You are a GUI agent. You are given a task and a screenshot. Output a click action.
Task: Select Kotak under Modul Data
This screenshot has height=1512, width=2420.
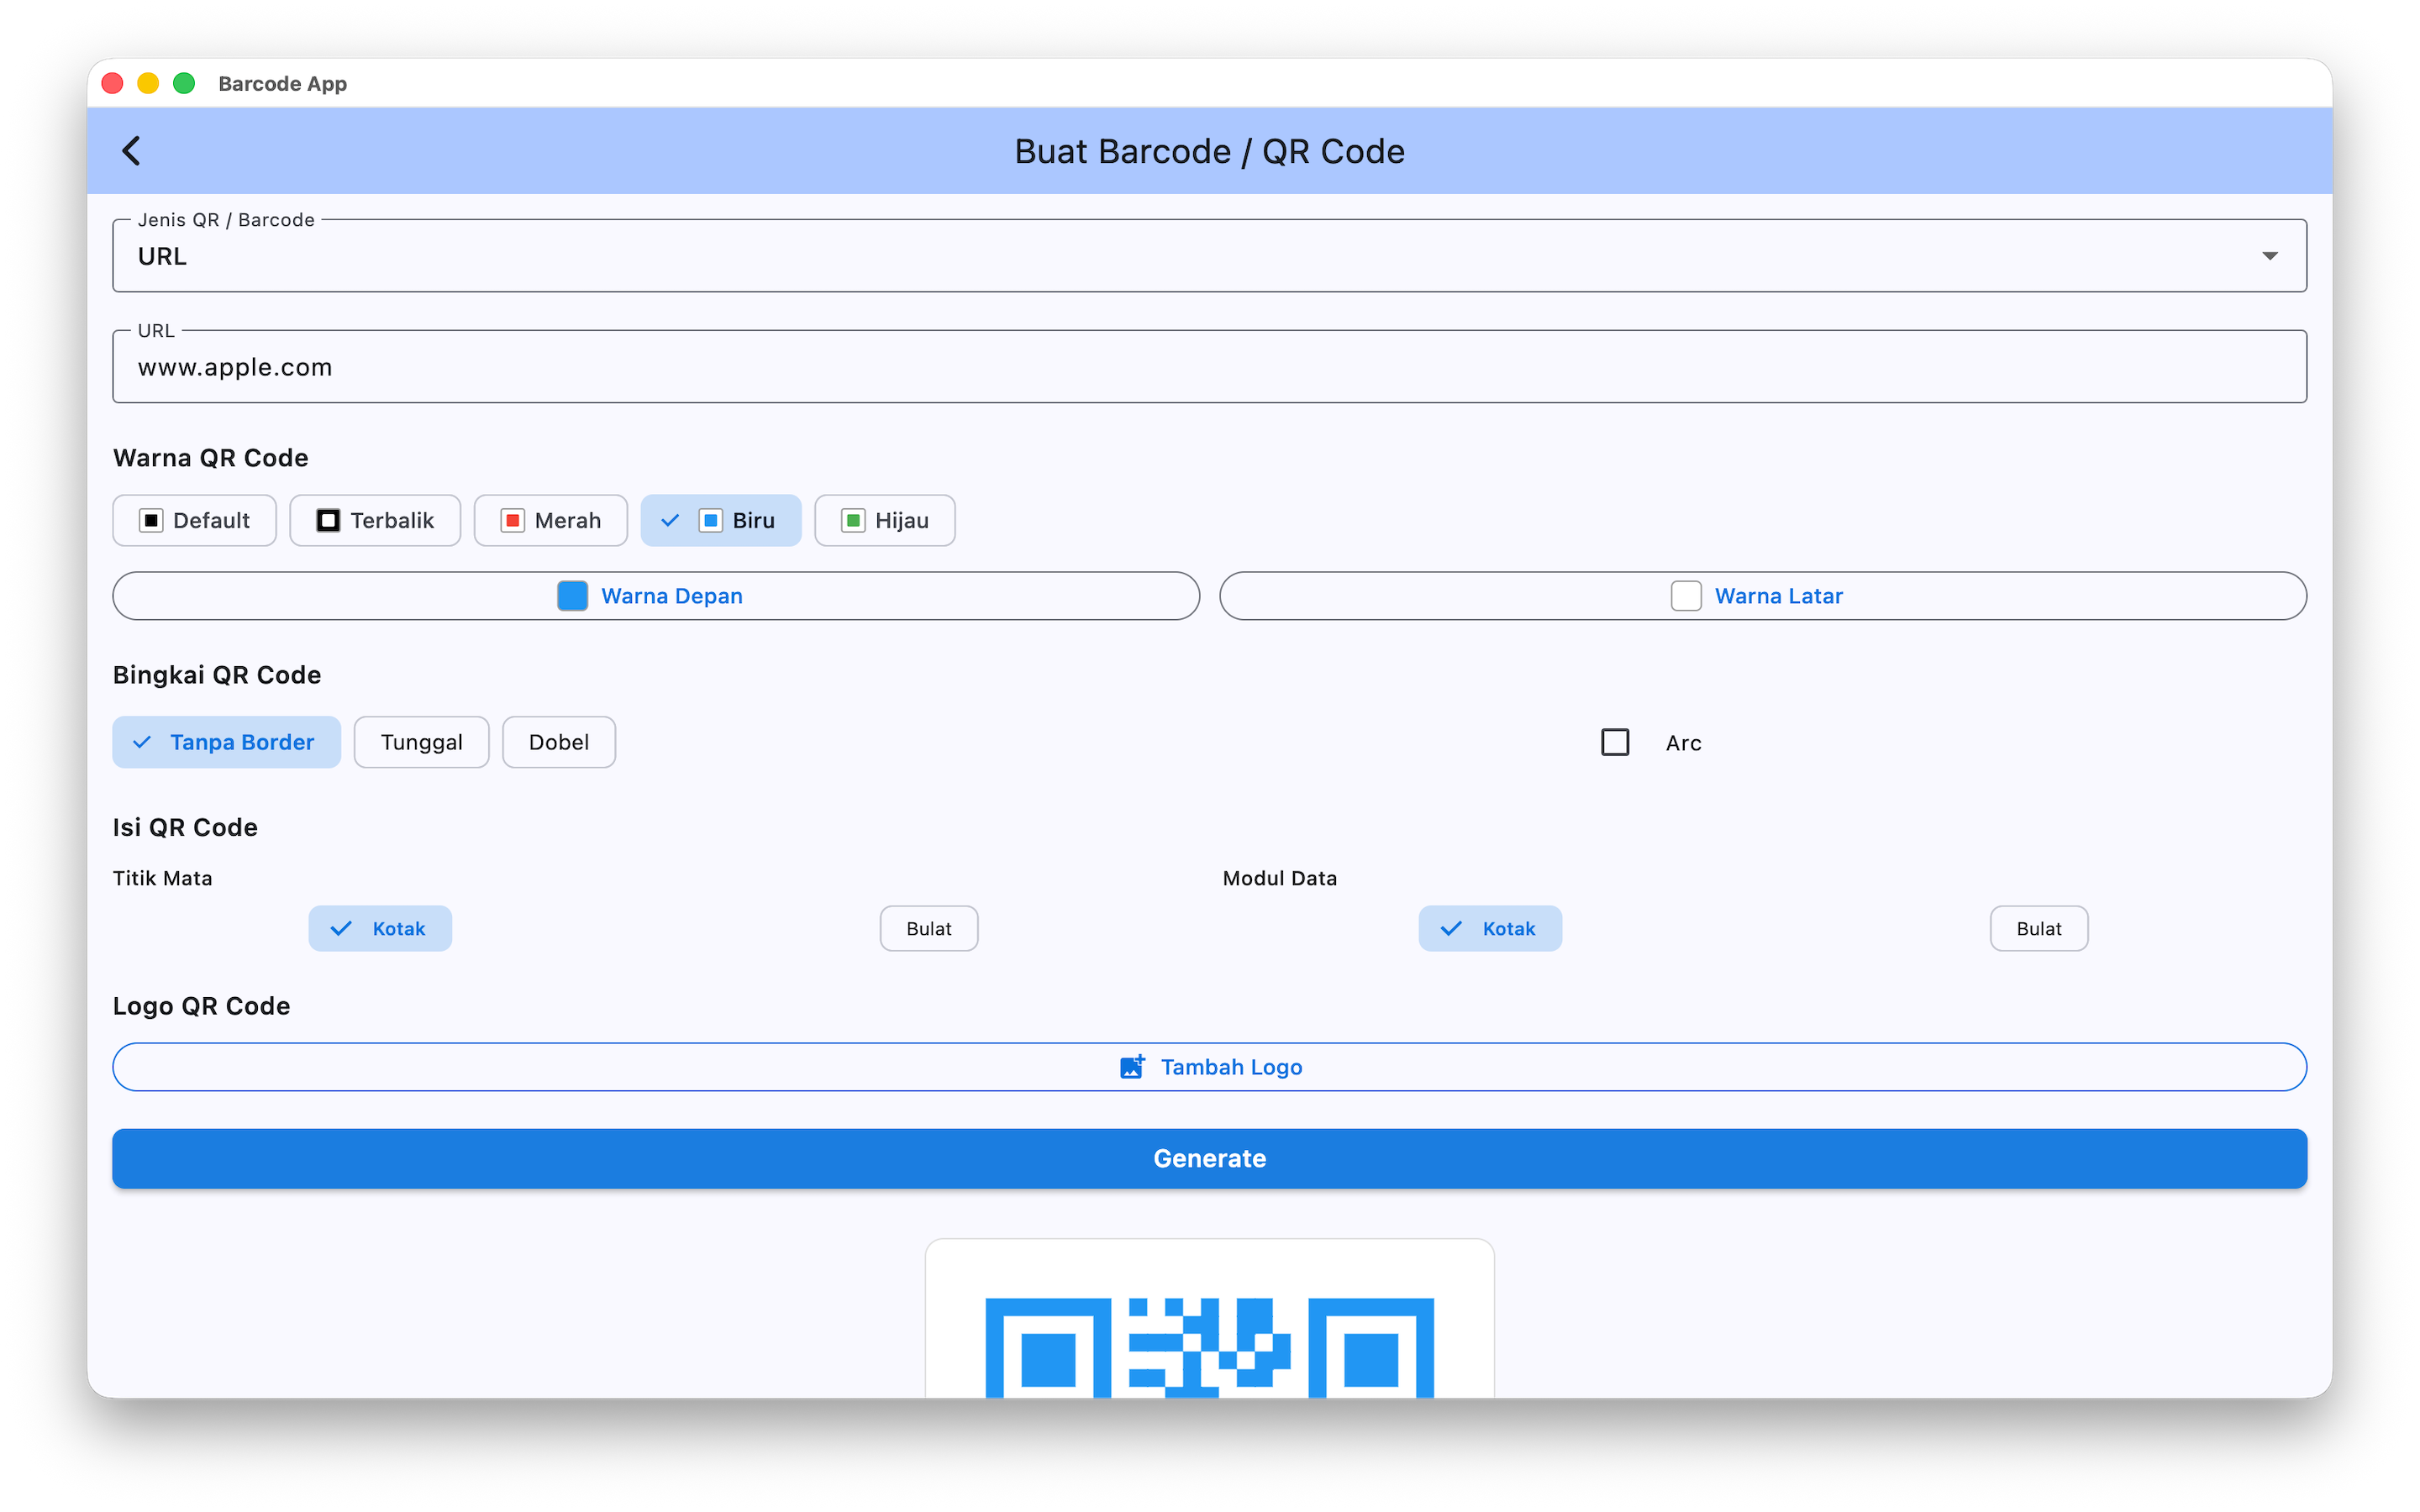coord(1490,929)
